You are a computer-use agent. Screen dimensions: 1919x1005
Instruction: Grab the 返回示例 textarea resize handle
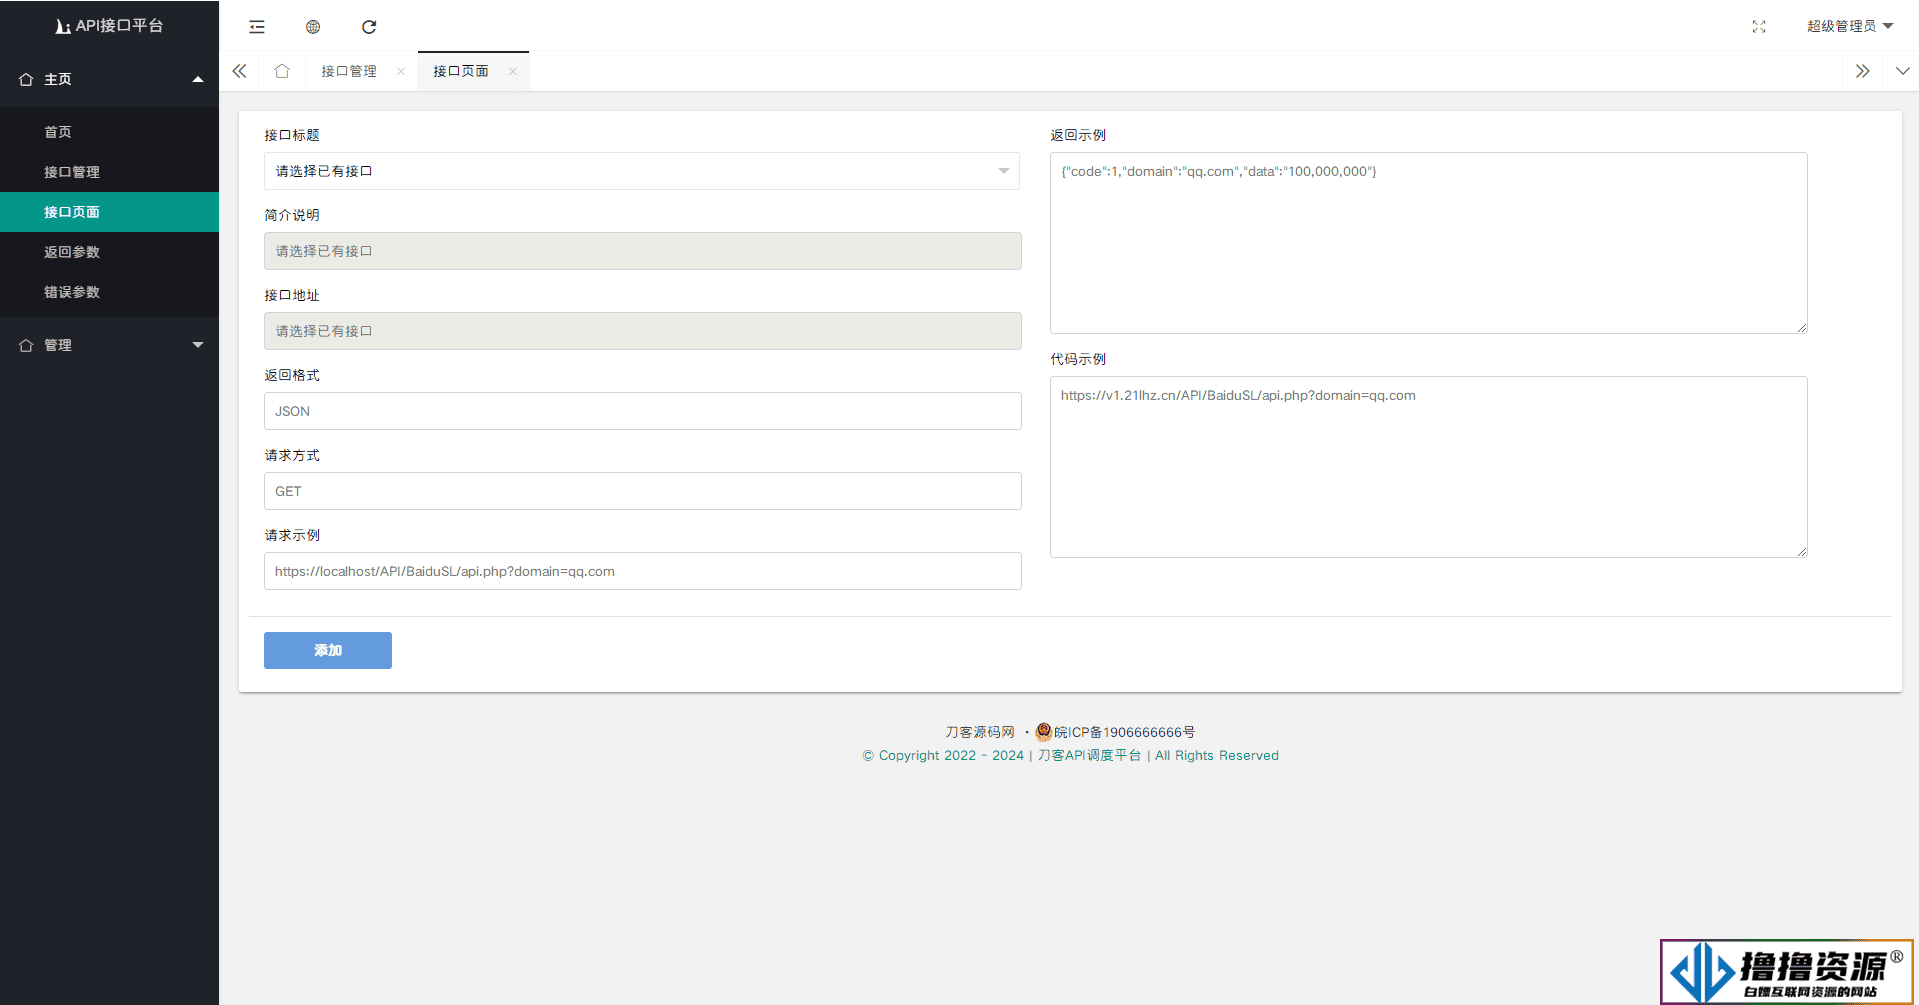point(1802,328)
